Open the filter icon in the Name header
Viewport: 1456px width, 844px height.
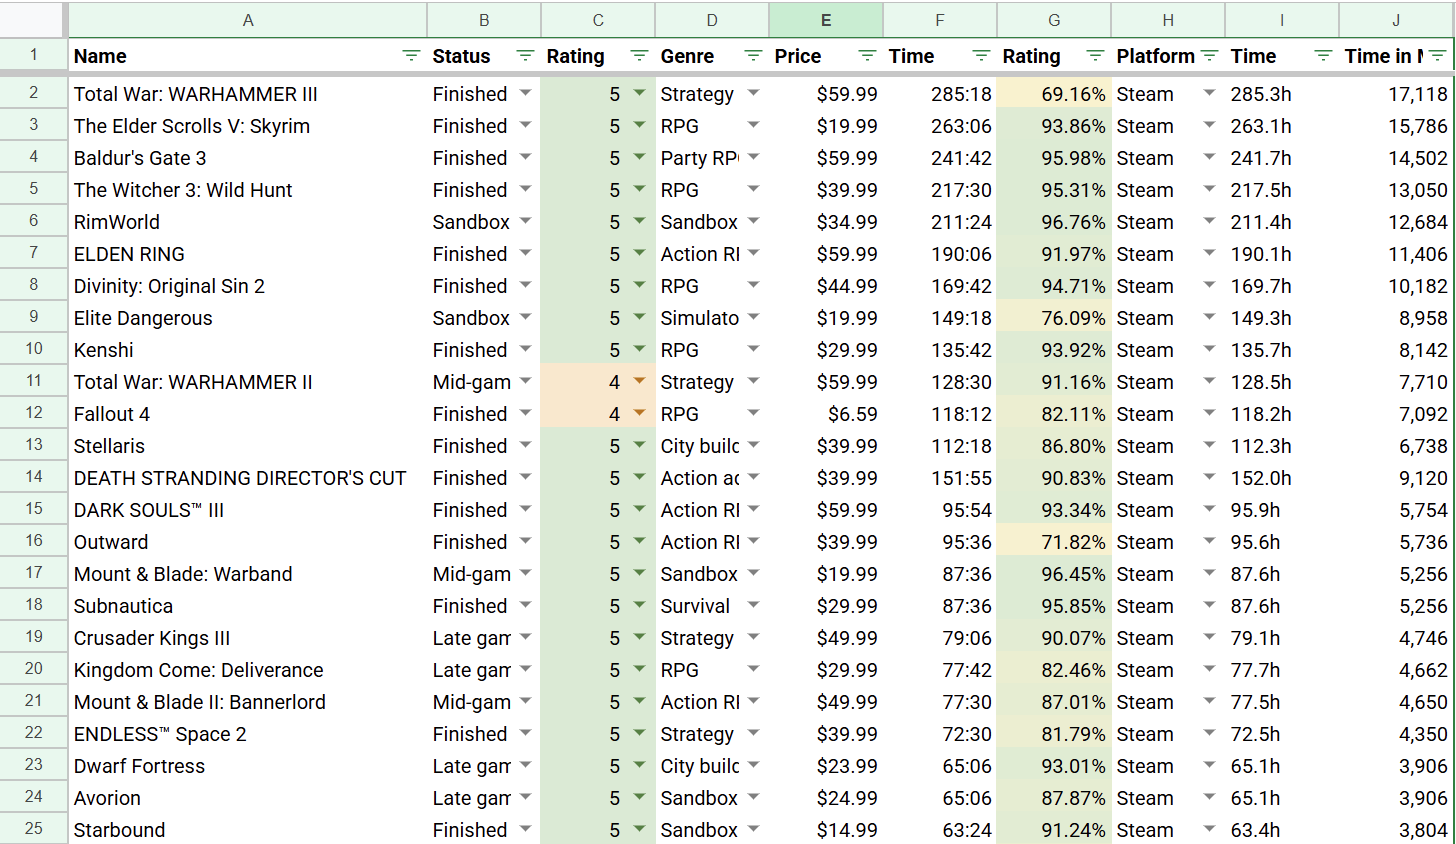[x=411, y=56]
